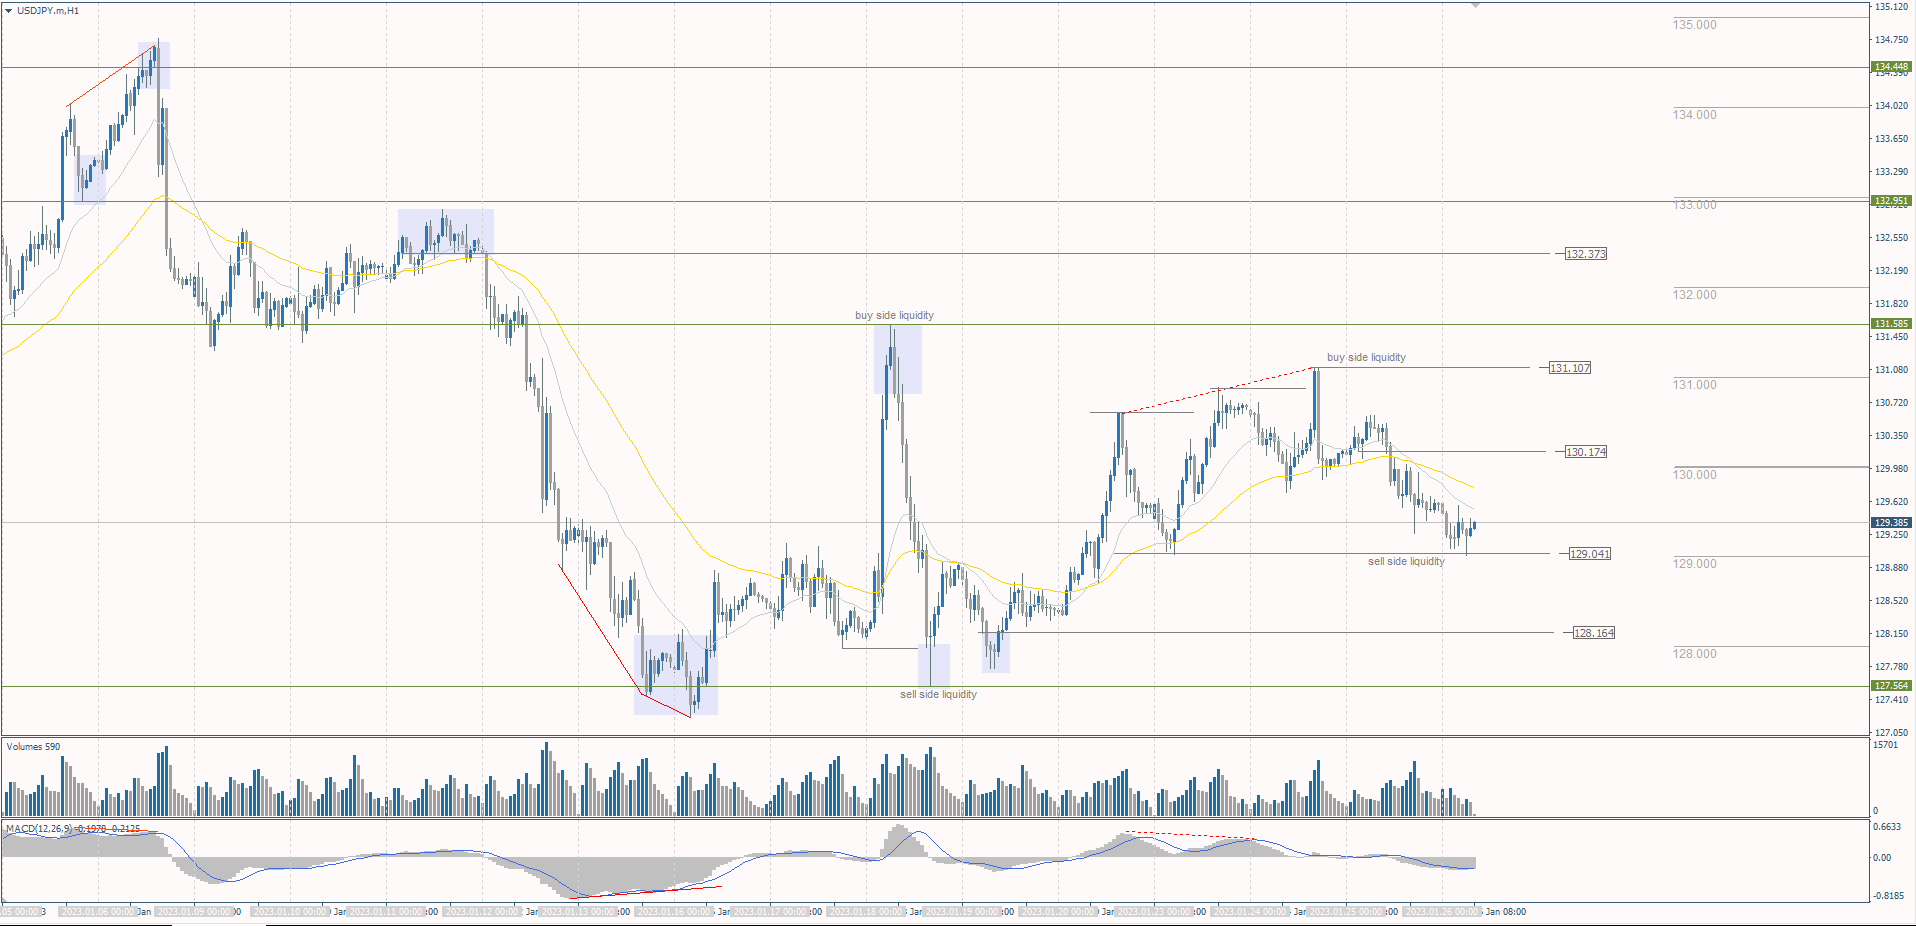Select the boxed 128.164 level label
Viewport: 1916px width, 926px height.
[x=1594, y=633]
